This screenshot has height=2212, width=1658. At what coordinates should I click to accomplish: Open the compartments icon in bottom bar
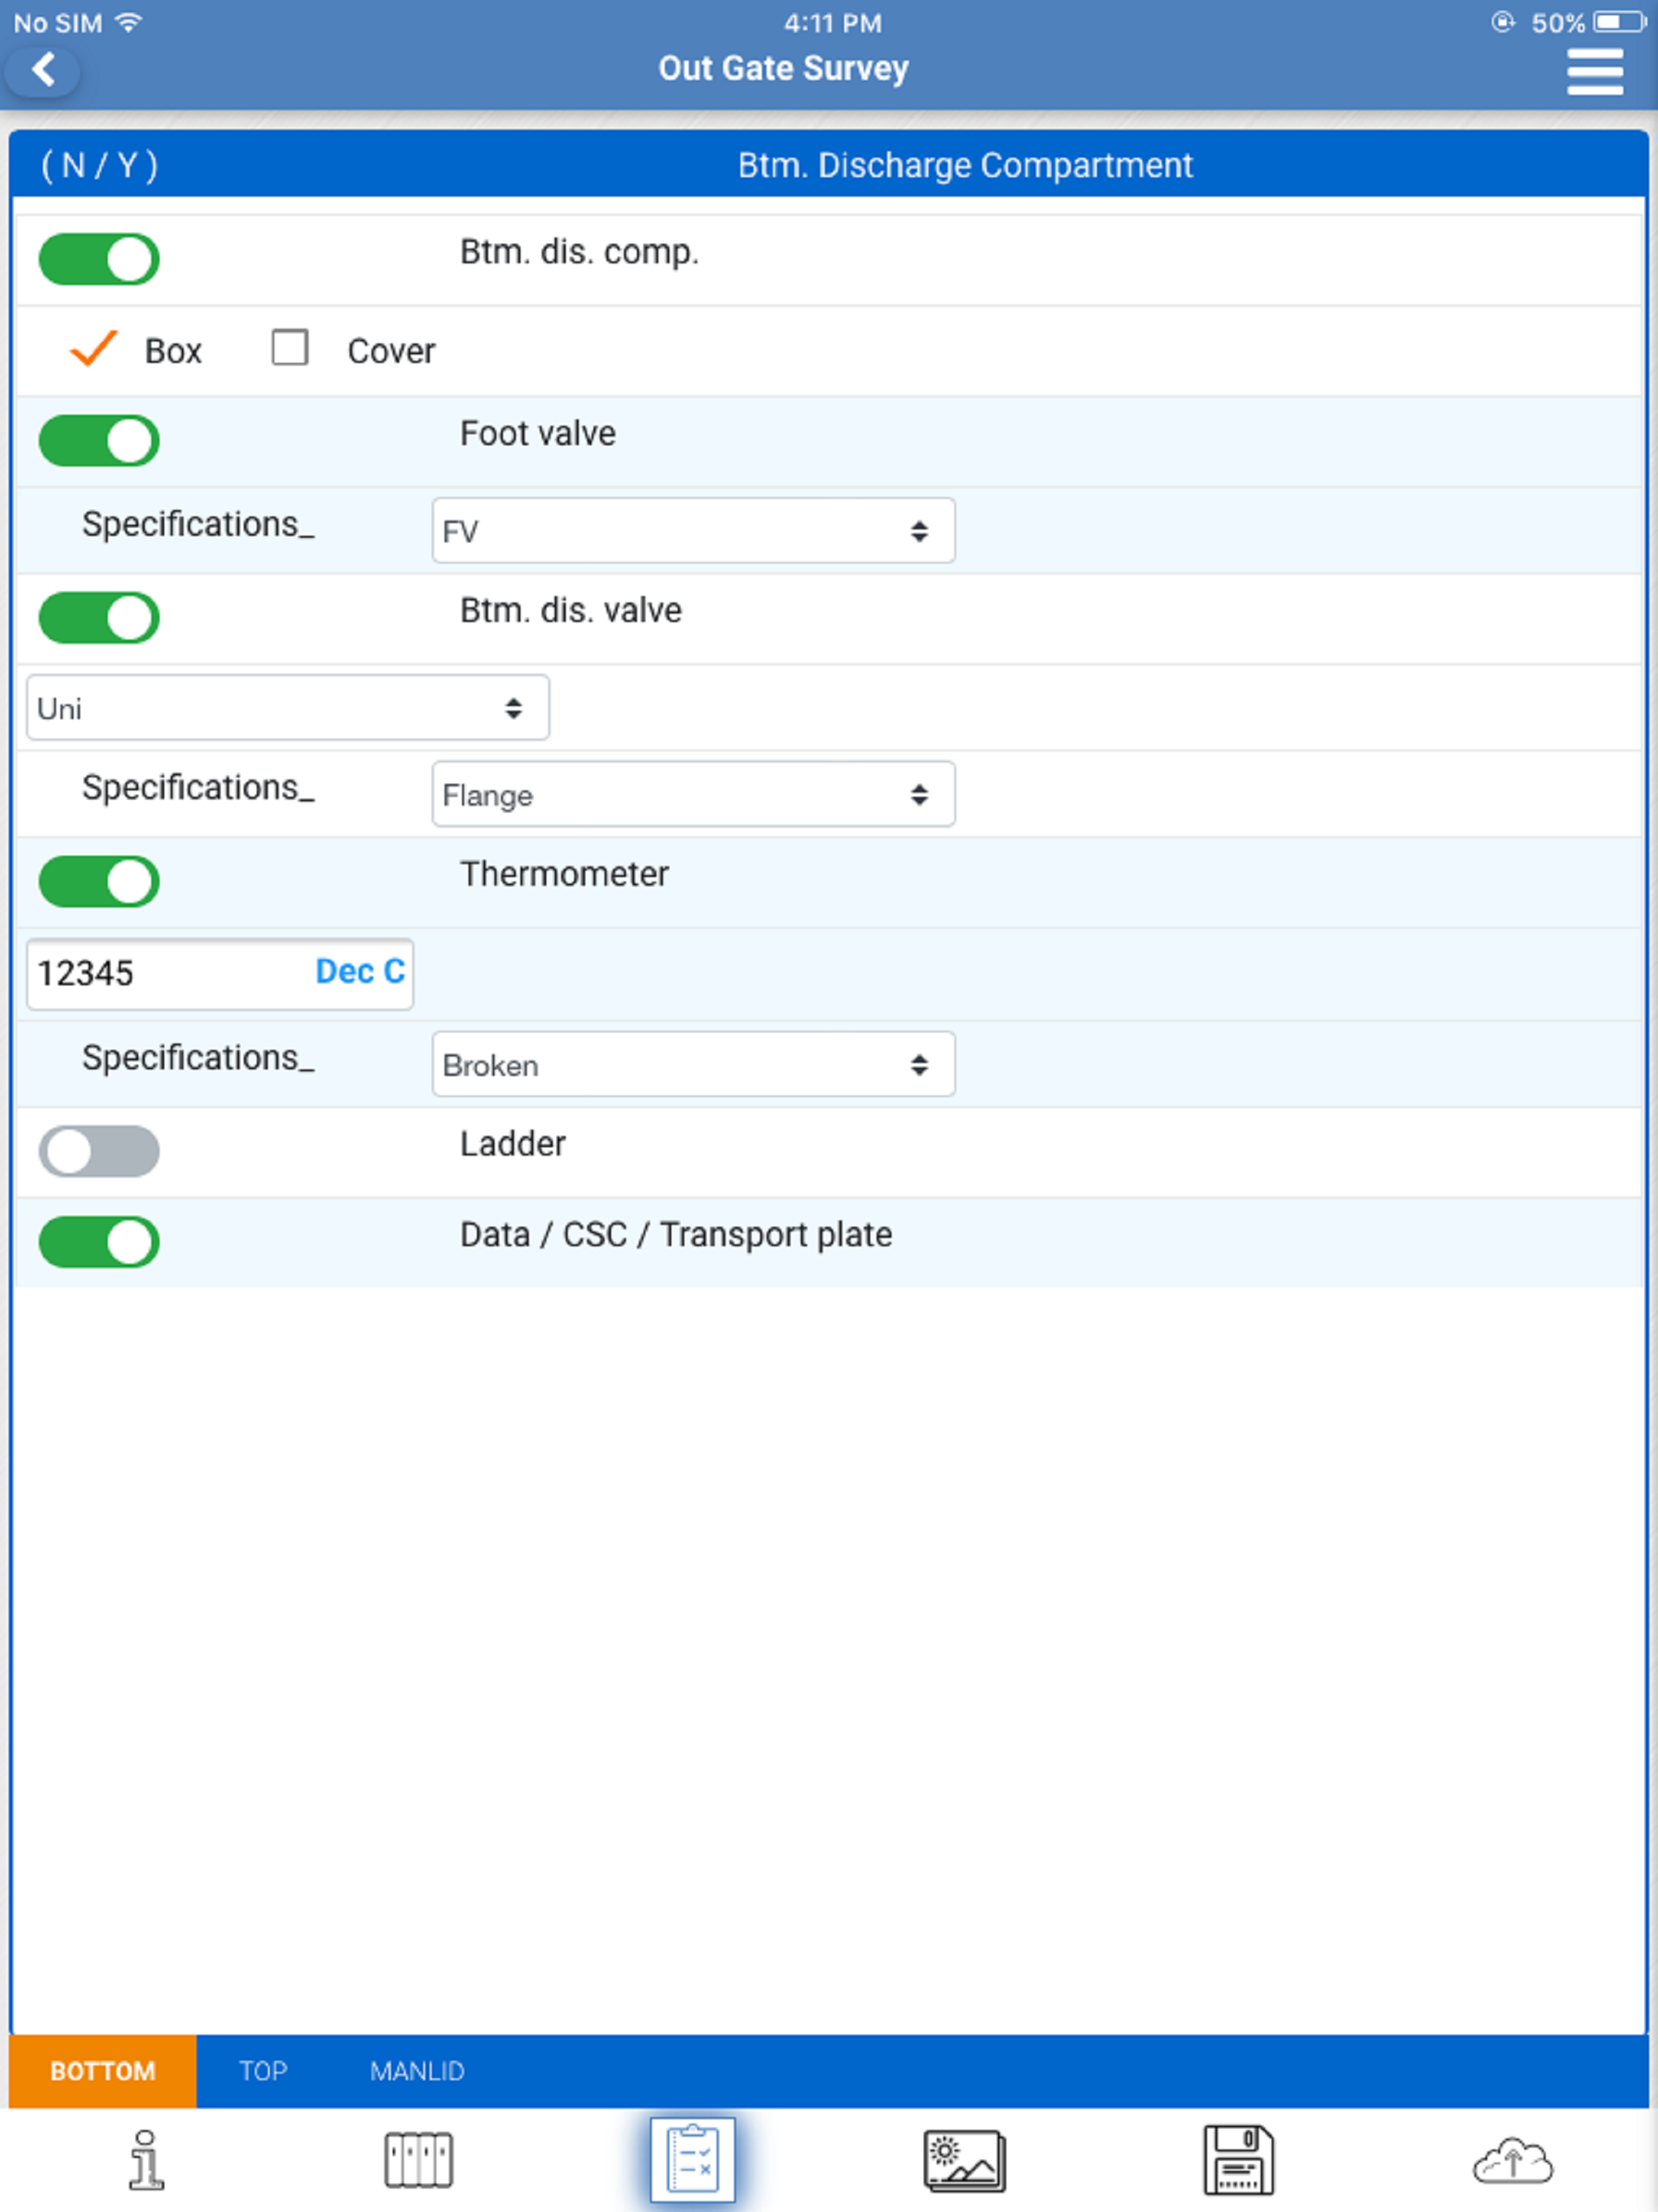pyautogui.click(x=418, y=2160)
